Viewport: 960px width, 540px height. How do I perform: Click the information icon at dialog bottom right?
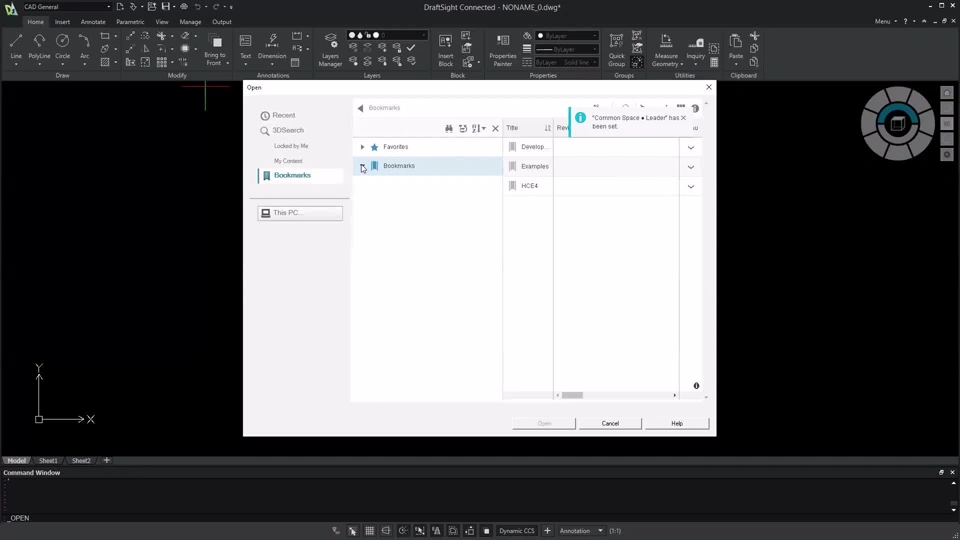[x=696, y=386]
